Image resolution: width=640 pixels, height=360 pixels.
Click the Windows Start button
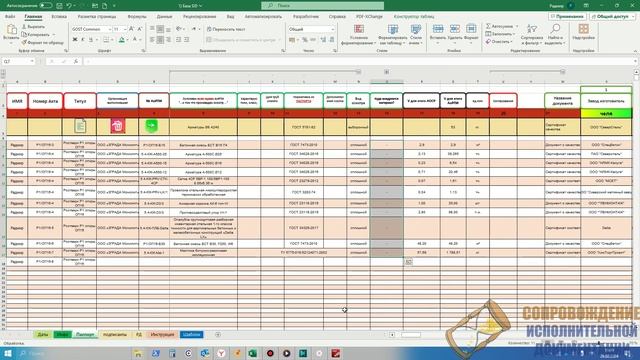pos(7,353)
